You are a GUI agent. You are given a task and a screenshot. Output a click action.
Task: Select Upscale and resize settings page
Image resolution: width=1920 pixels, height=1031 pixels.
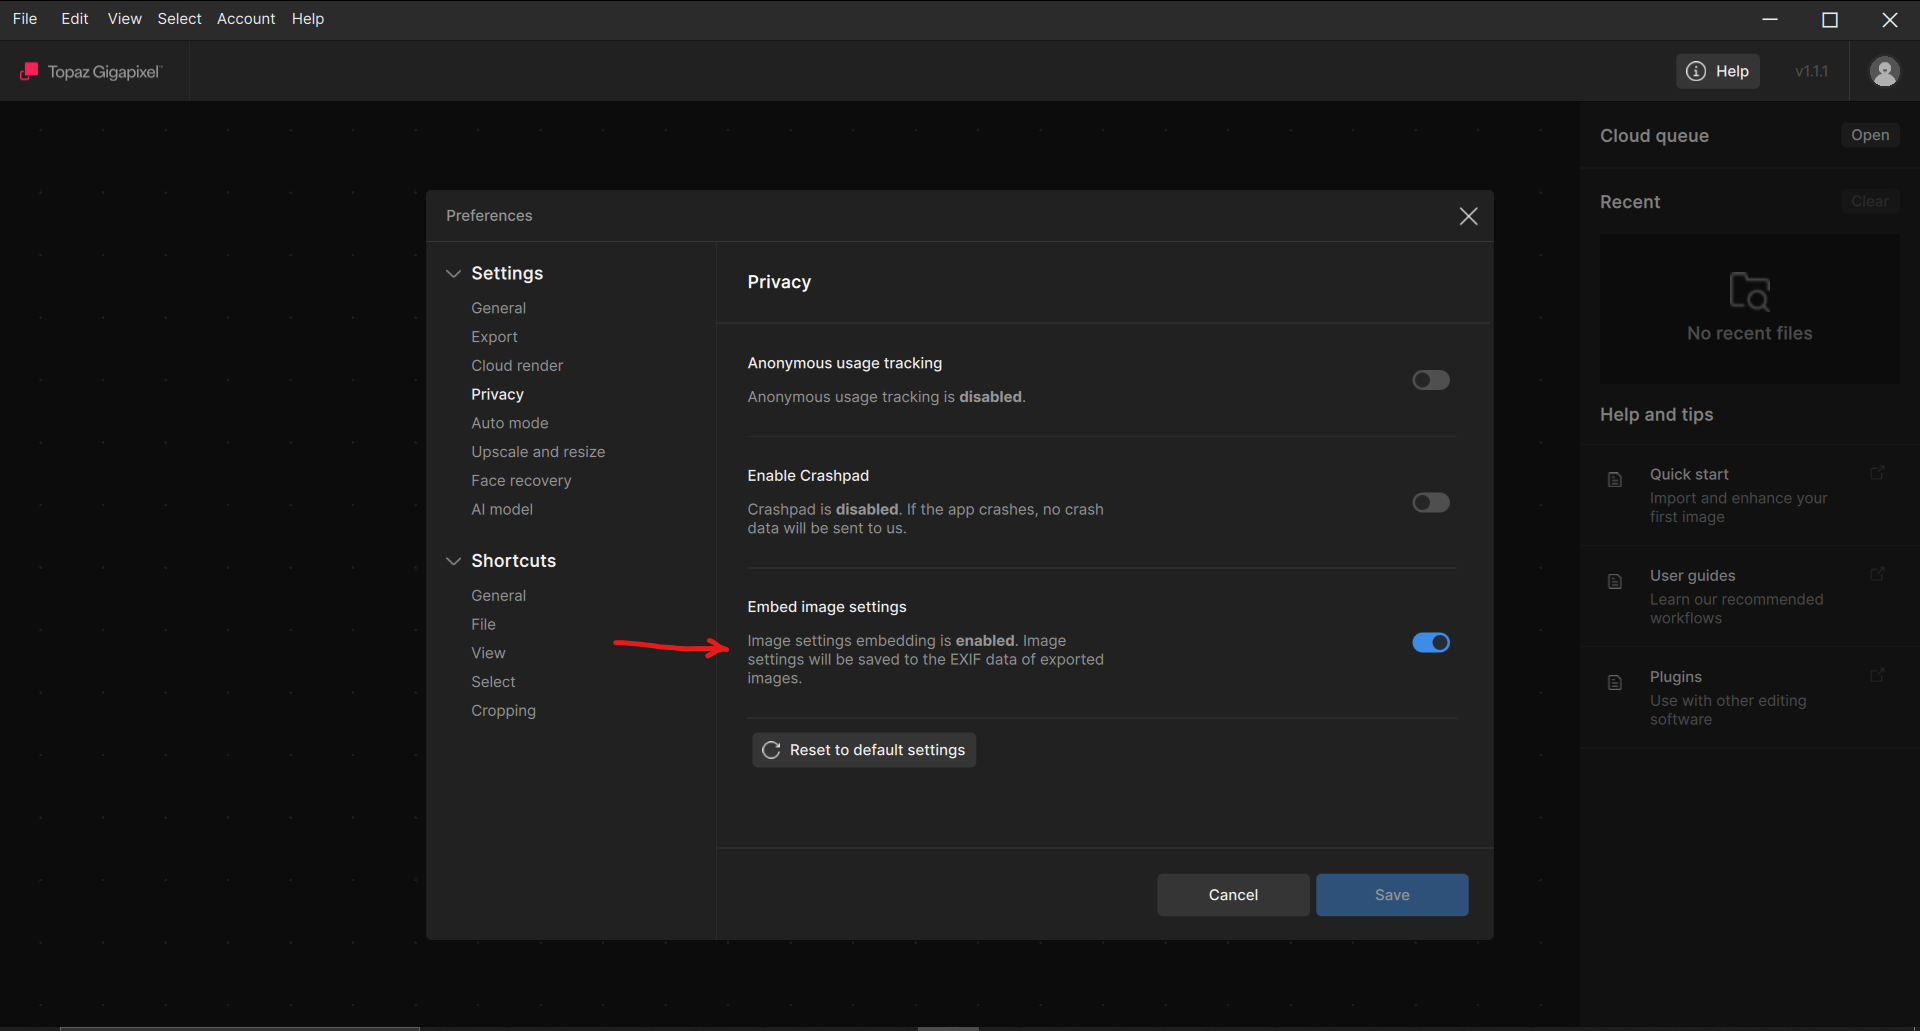click(538, 452)
